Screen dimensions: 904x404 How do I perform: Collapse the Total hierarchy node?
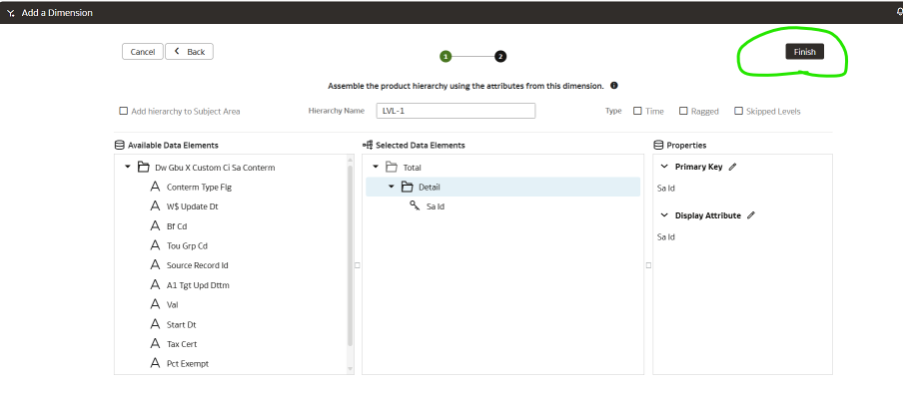375,167
